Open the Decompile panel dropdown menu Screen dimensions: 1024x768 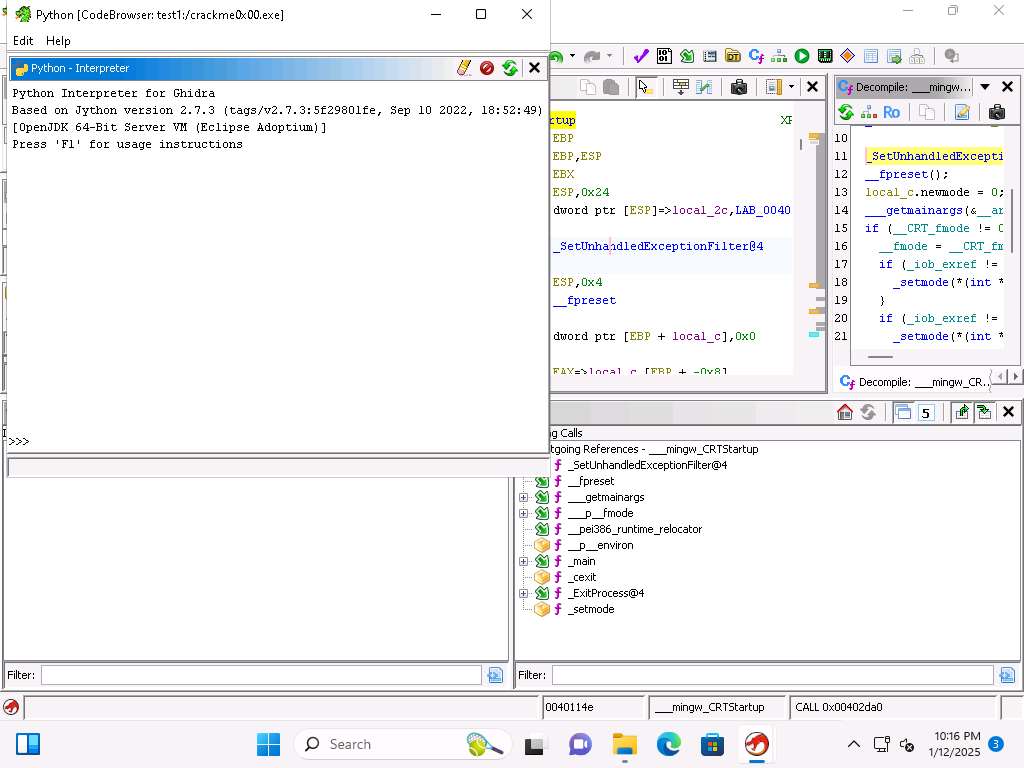click(985, 87)
